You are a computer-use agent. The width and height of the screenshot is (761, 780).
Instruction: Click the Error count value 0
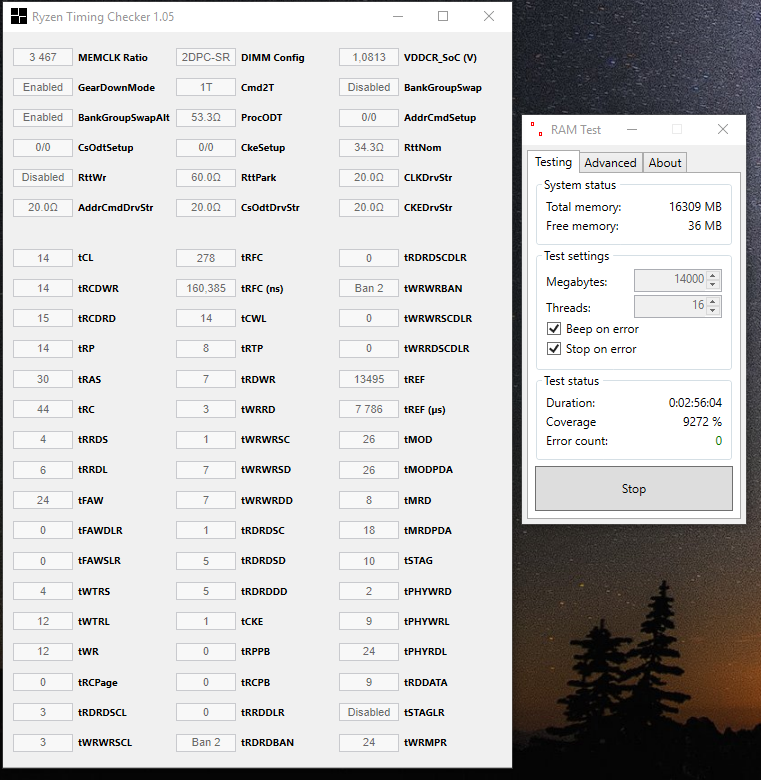click(x=718, y=441)
